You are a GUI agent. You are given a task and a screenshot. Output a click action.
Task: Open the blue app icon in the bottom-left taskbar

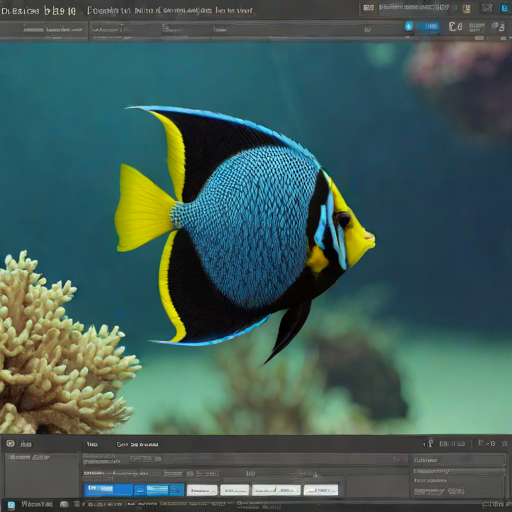pos(11,505)
